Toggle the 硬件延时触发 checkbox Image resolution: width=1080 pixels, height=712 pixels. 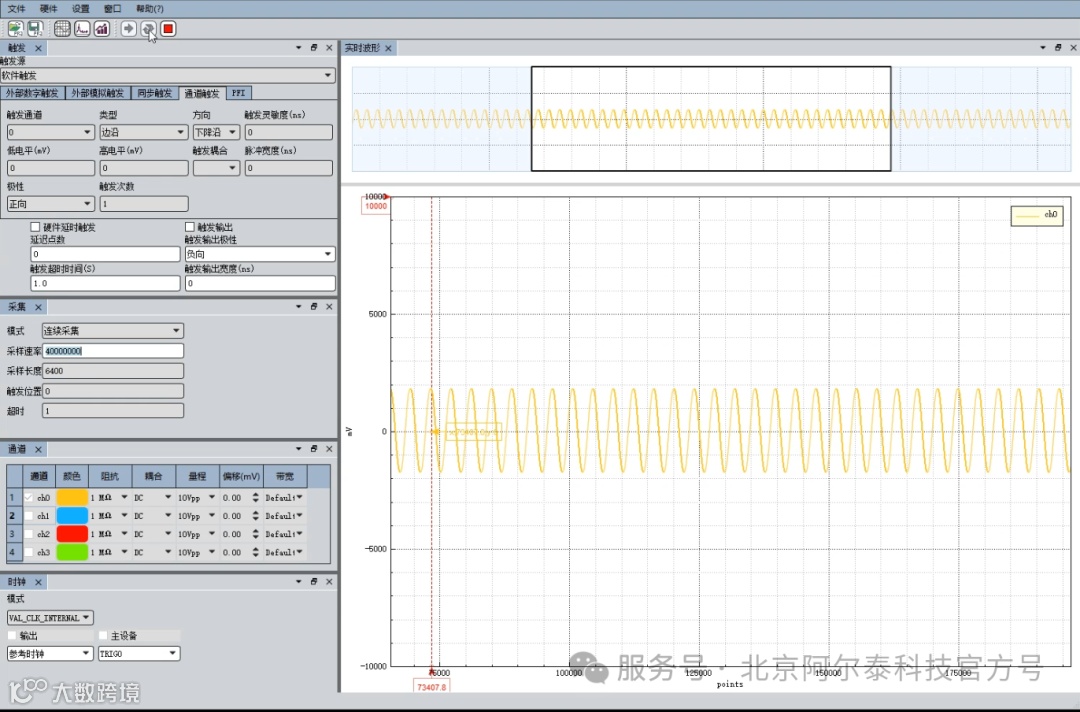coord(36,227)
